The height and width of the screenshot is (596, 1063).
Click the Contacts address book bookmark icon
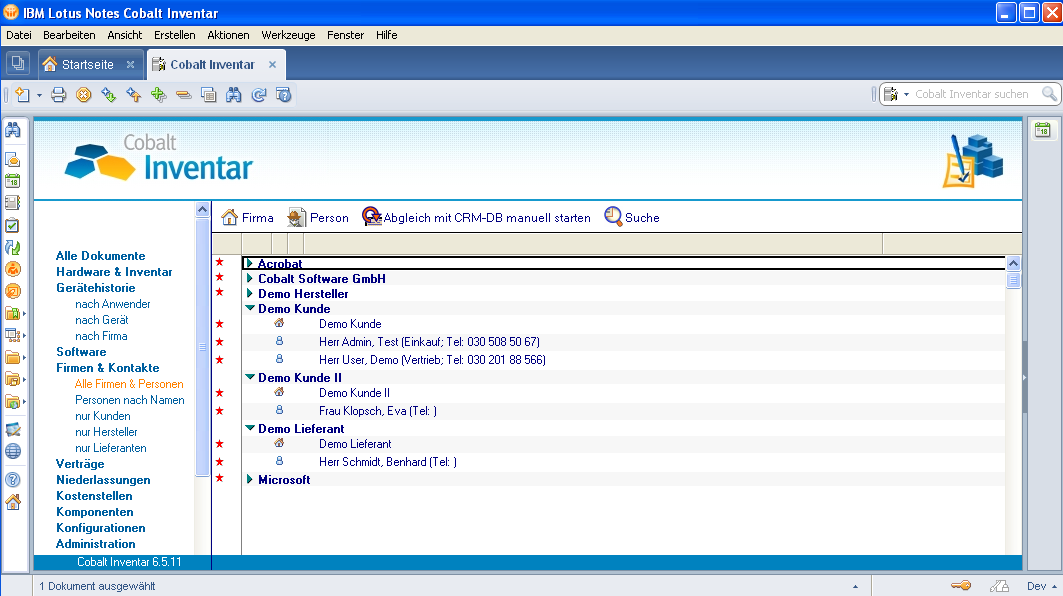tap(13, 203)
